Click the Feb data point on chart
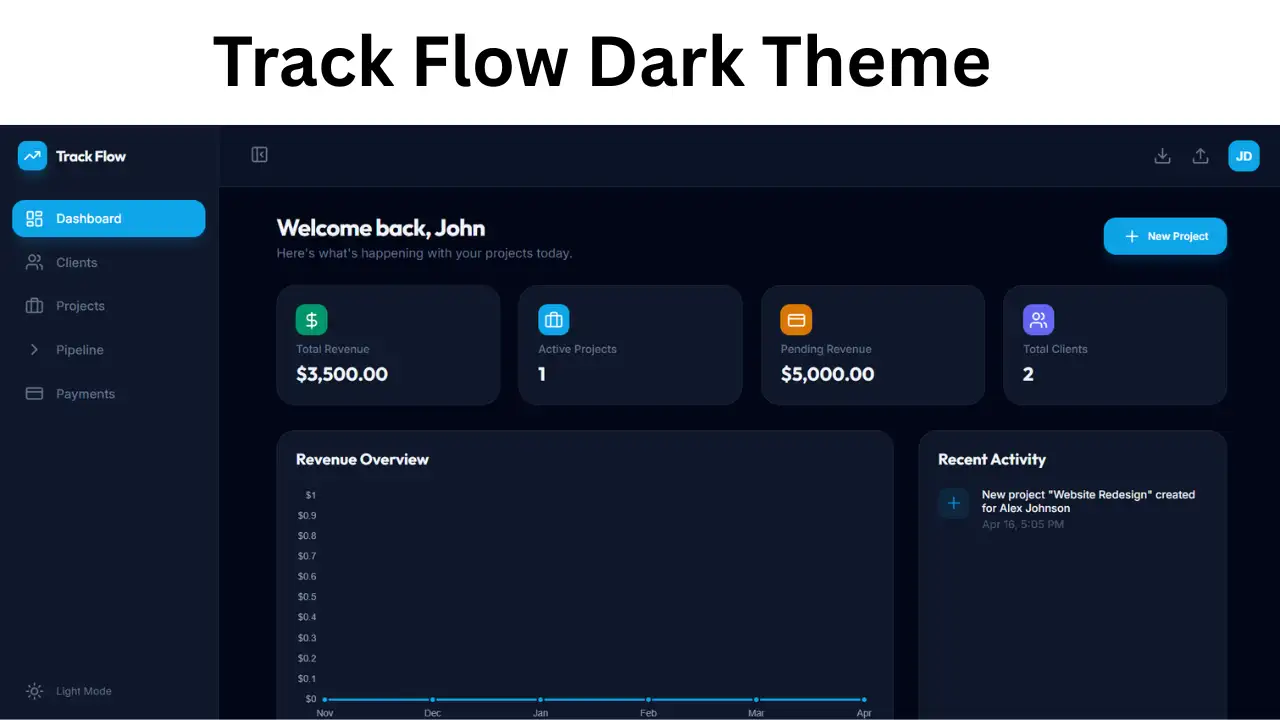 pyautogui.click(x=648, y=699)
